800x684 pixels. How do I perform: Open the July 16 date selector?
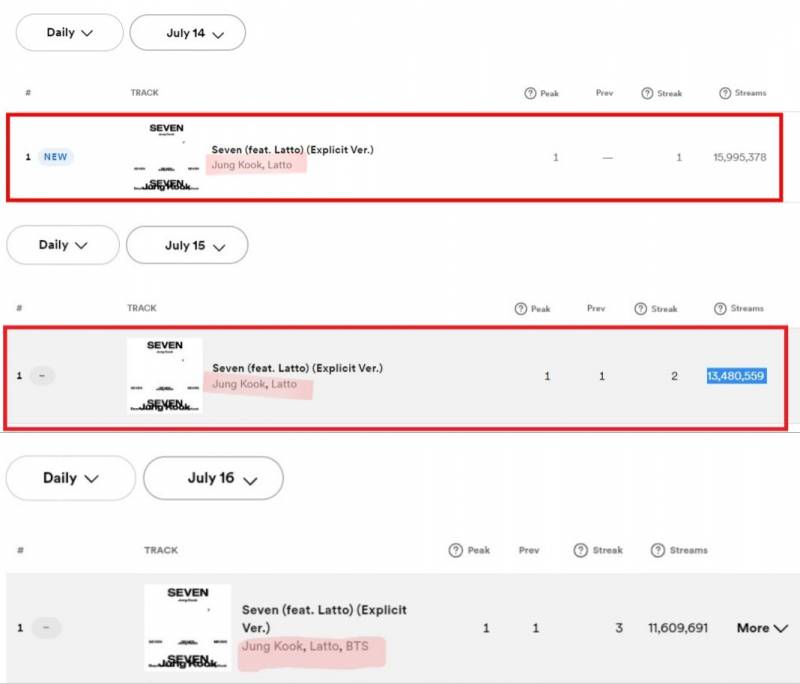coord(213,478)
